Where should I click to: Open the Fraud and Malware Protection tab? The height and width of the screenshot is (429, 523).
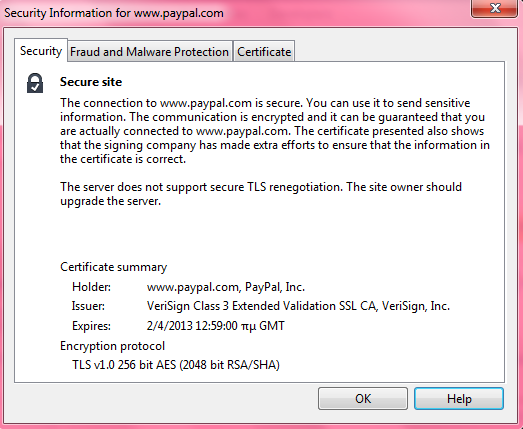(149, 52)
